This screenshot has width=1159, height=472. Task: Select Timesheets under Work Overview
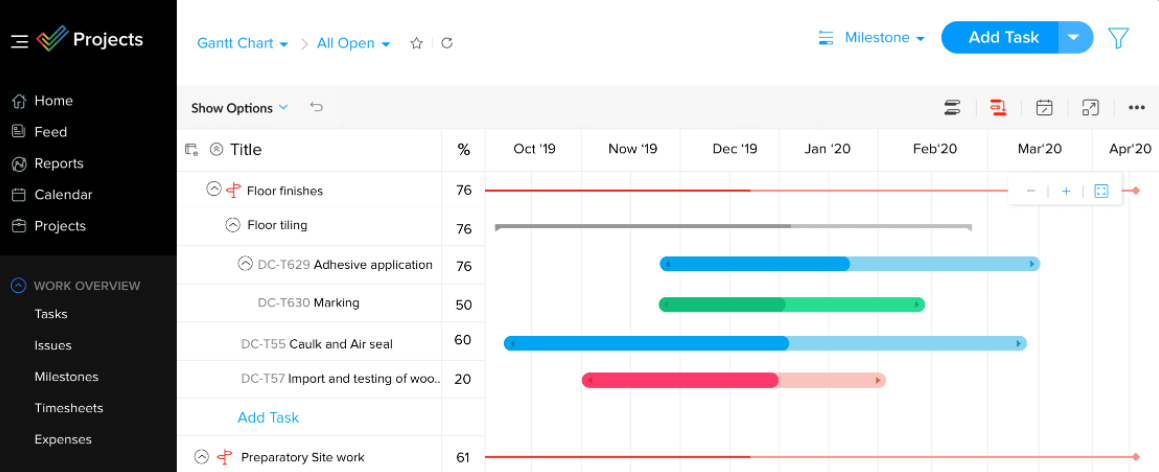click(x=68, y=408)
